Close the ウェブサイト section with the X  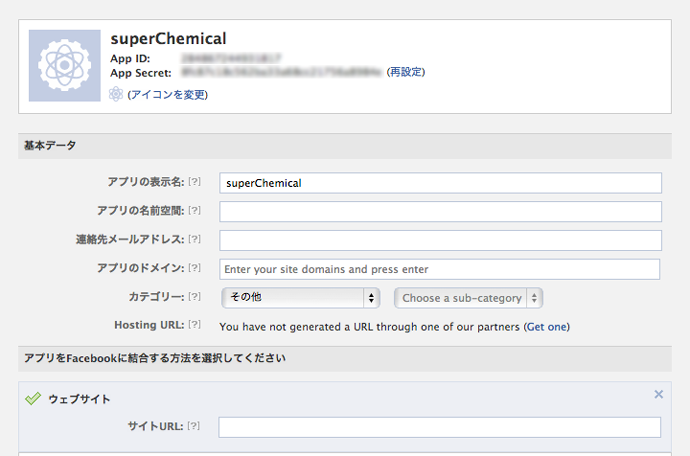coord(658,394)
